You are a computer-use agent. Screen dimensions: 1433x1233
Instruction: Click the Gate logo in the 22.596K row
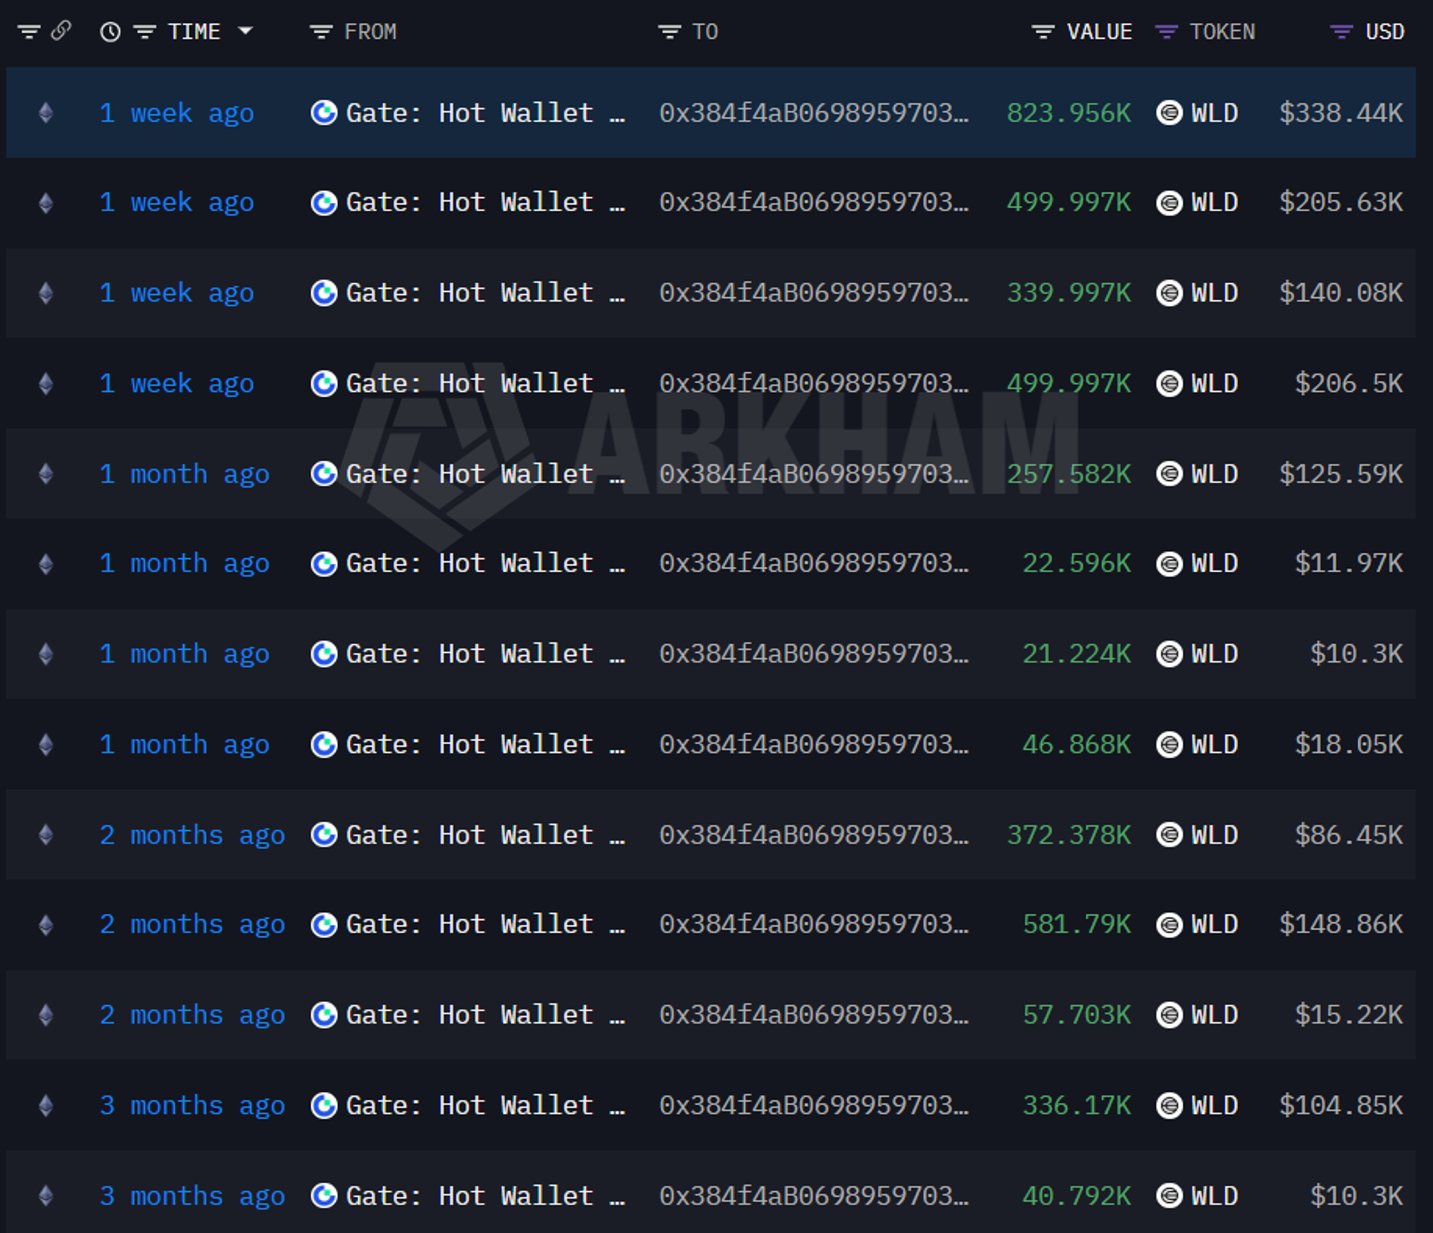[x=324, y=564]
